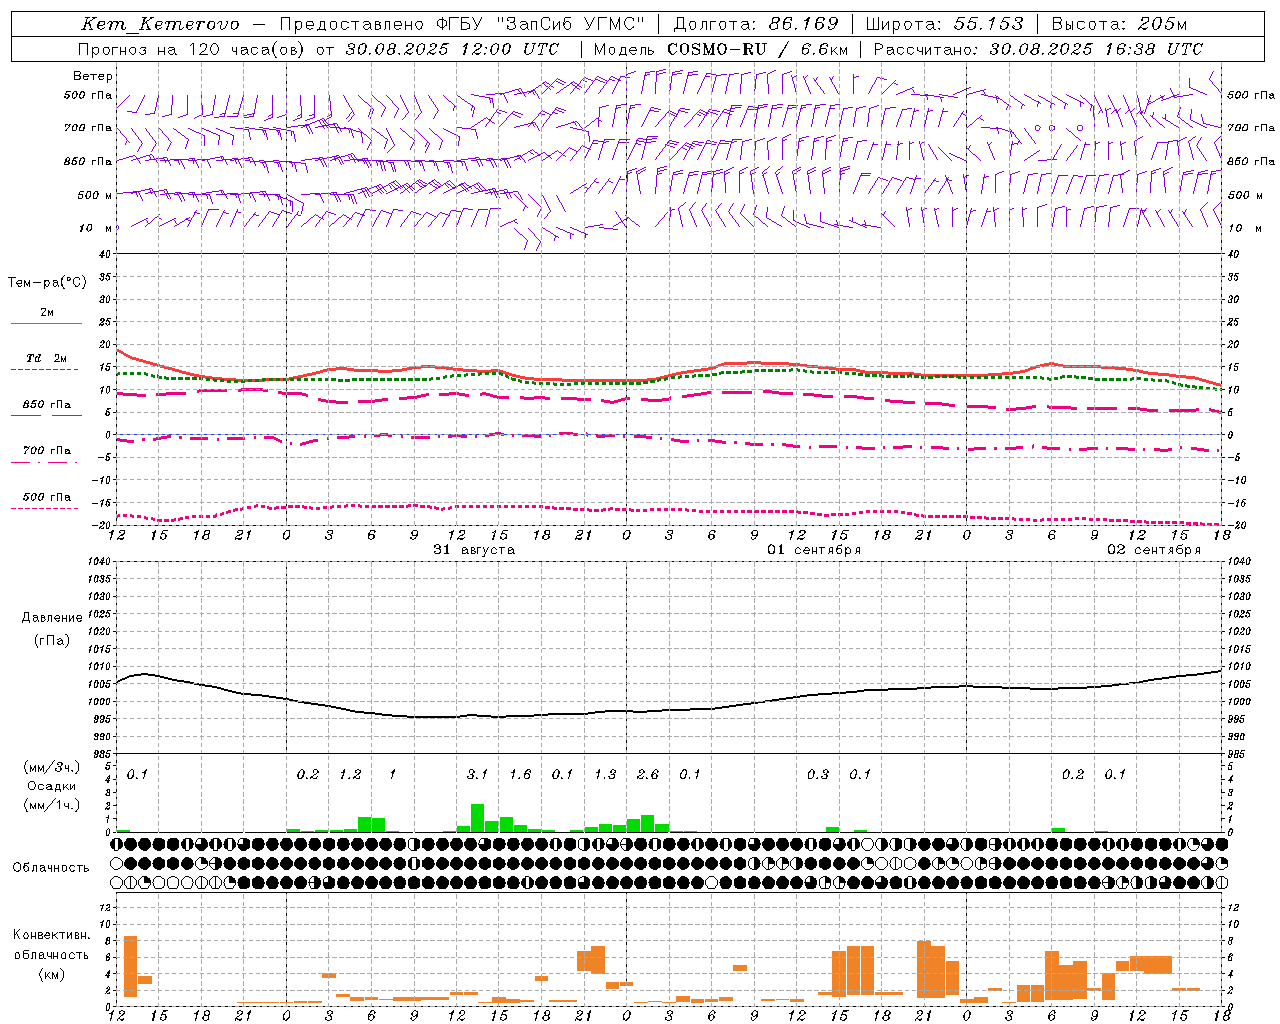Click the '(мм/1ч.)' unit label

pos(51,805)
